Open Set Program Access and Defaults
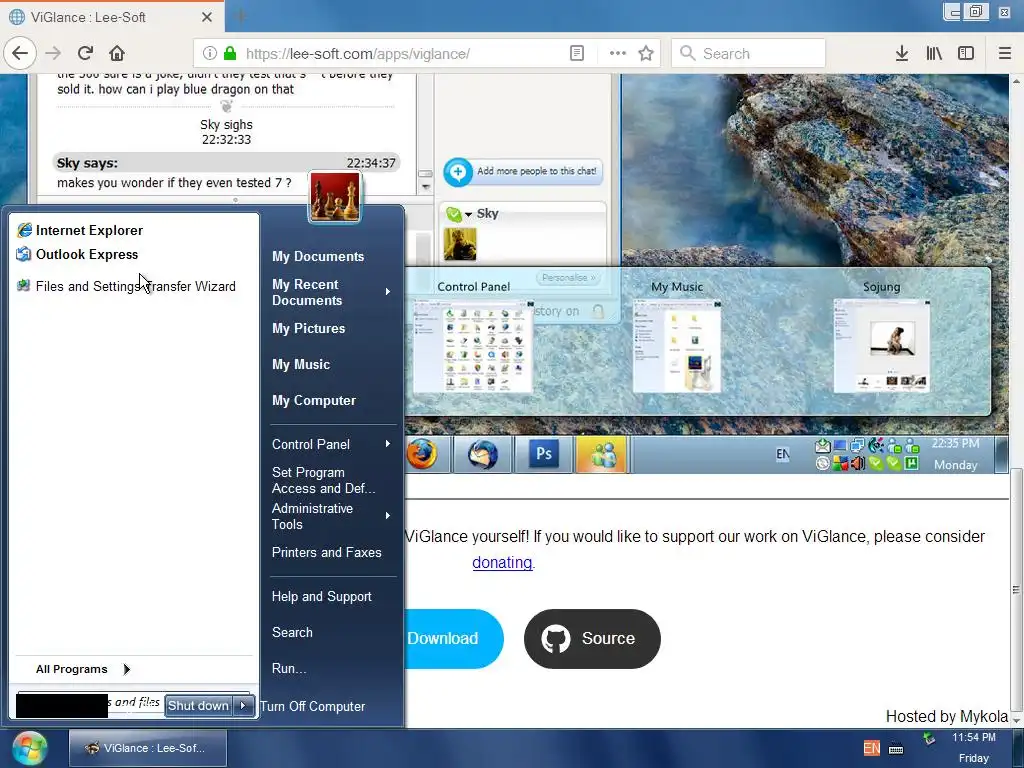Image resolution: width=1024 pixels, height=768 pixels. click(323, 480)
